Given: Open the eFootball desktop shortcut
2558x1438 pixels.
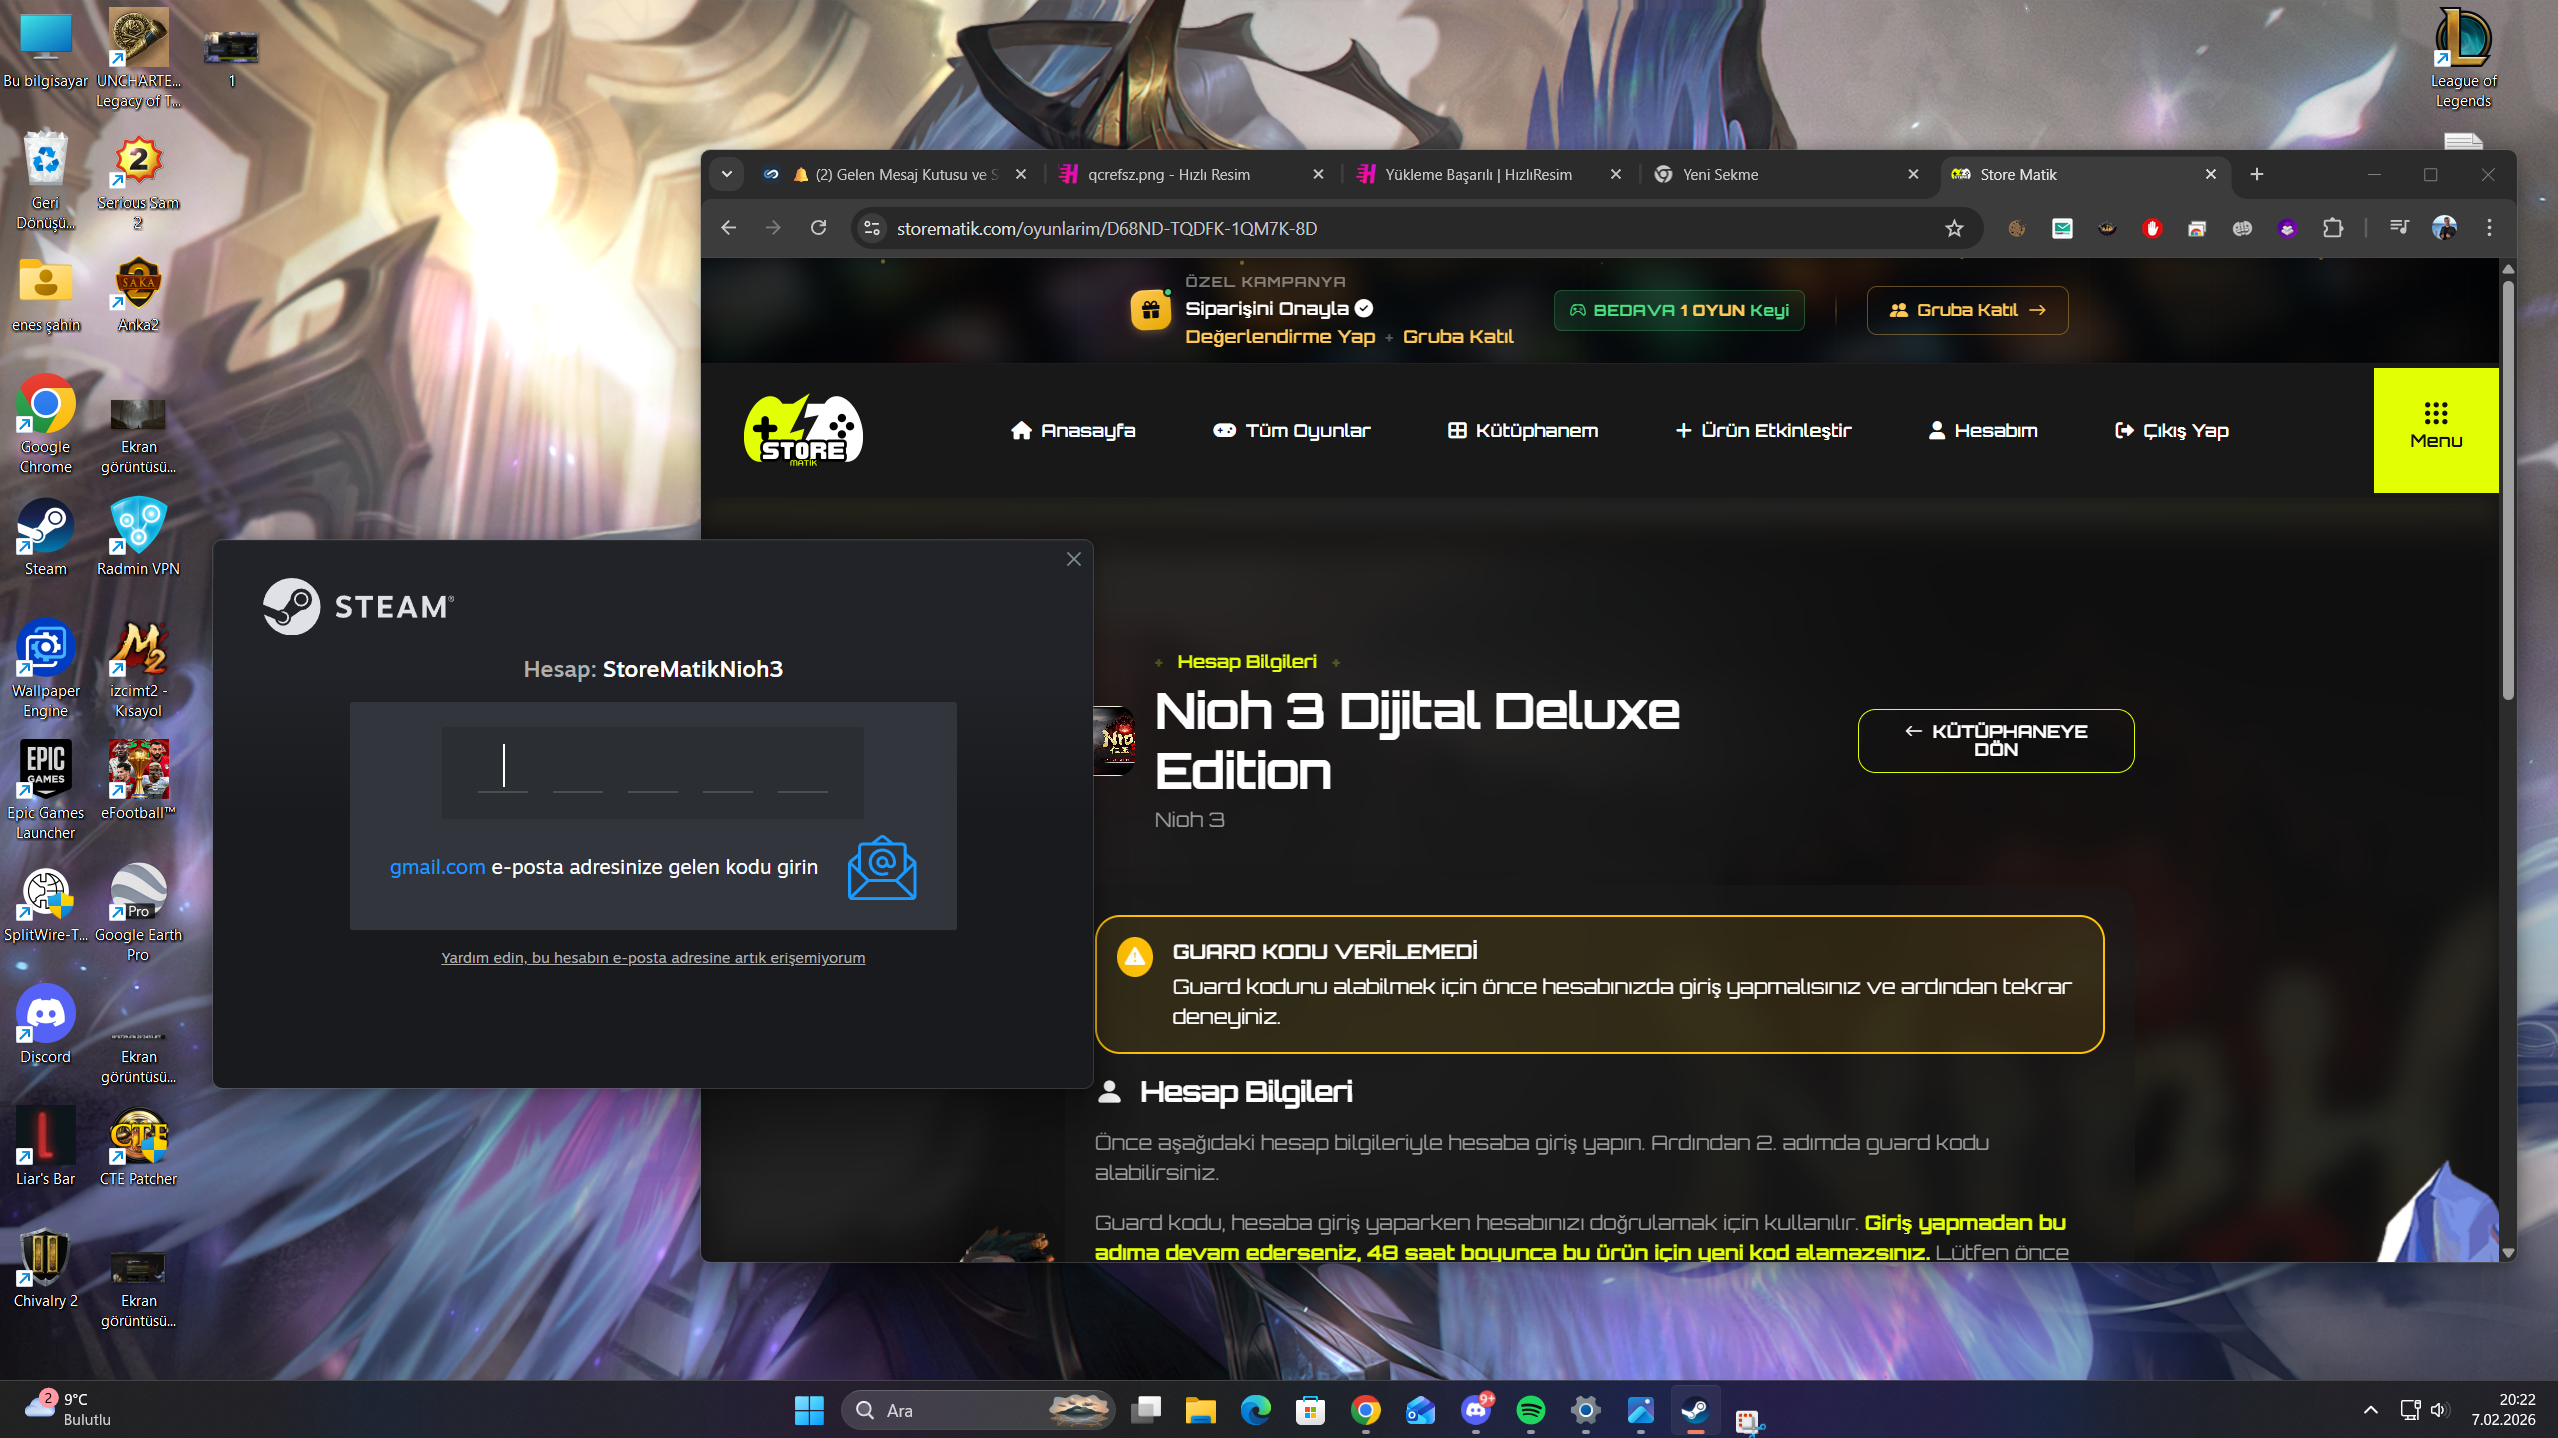Looking at the screenshot, I should coord(138,782).
